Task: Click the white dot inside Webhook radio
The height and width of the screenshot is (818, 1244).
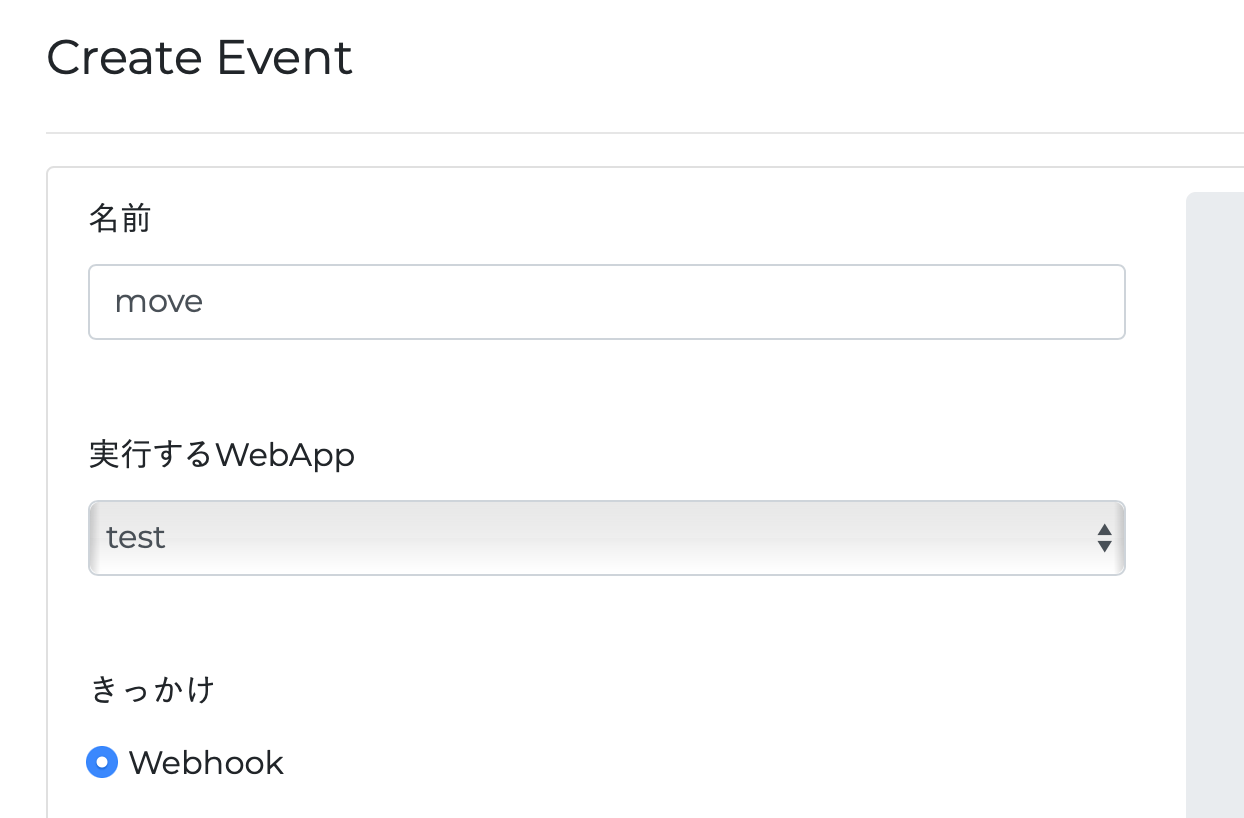Action: [102, 763]
